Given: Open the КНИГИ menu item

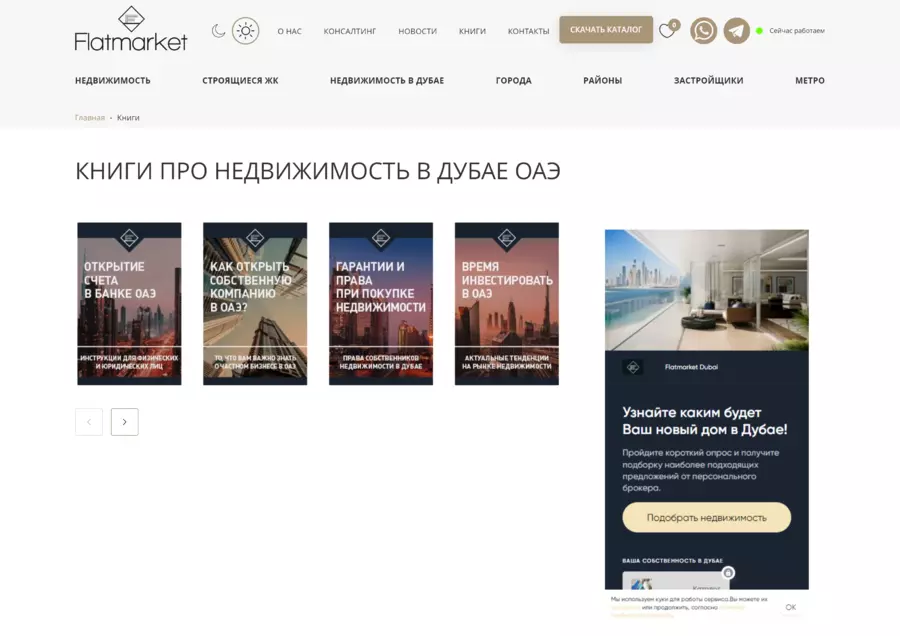Looking at the screenshot, I should (472, 31).
